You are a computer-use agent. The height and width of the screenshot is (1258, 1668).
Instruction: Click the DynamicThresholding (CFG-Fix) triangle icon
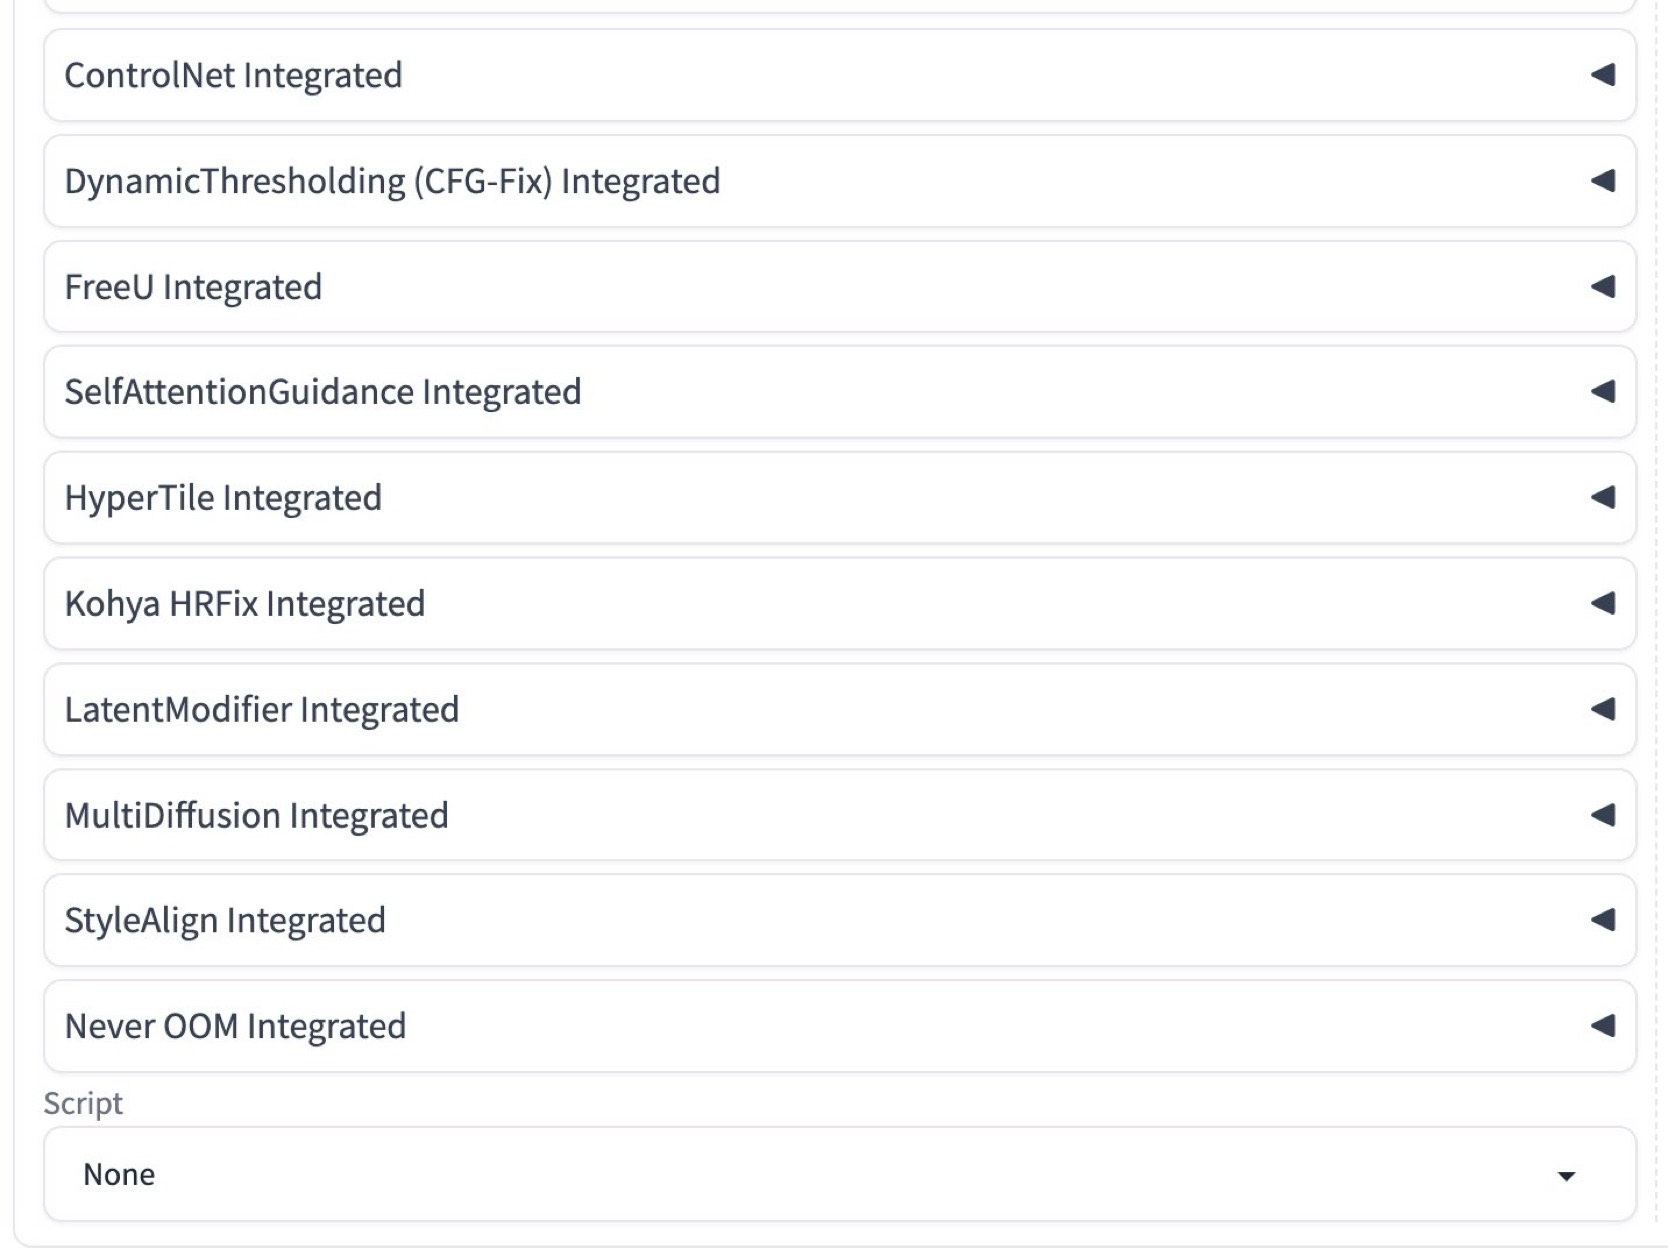1603,181
